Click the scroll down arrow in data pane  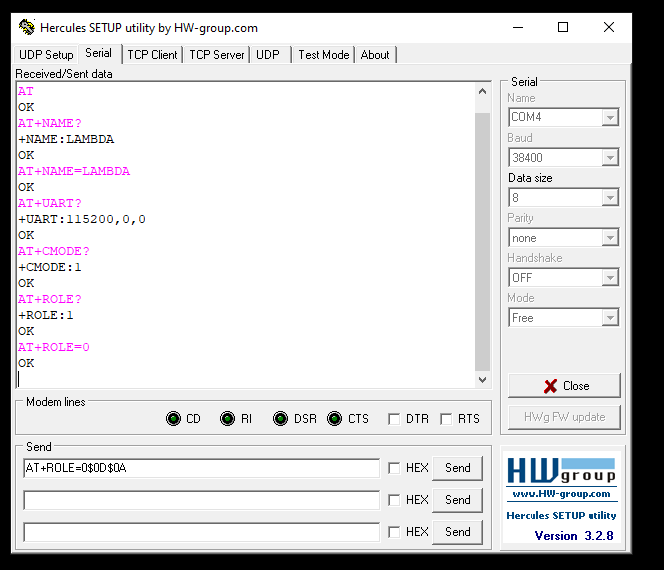pyautogui.click(x=482, y=380)
